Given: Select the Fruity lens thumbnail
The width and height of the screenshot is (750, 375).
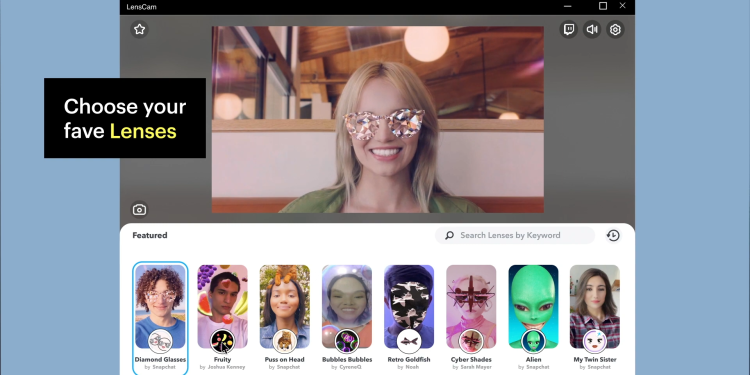Looking at the screenshot, I should (x=222, y=307).
